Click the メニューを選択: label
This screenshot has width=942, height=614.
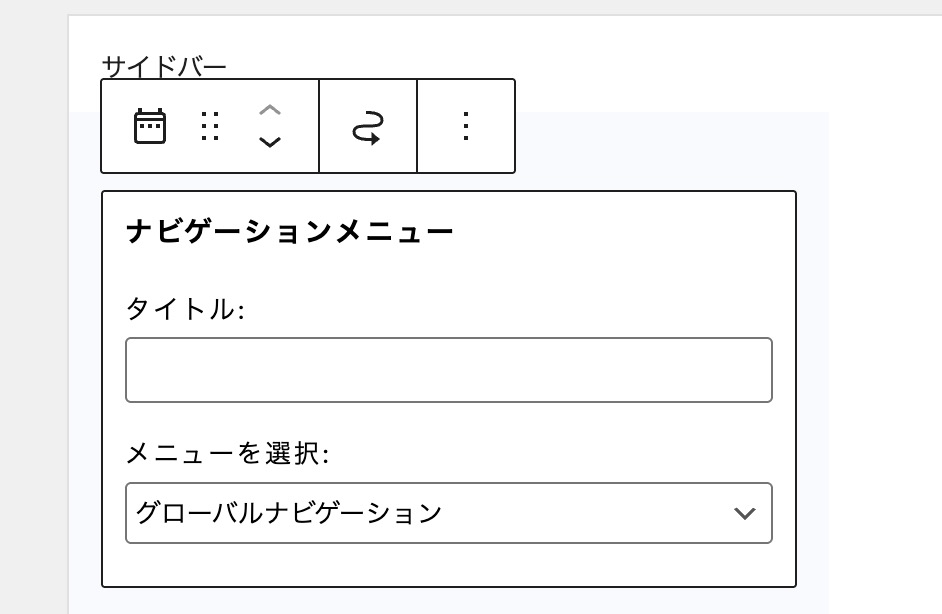tap(228, 453)
